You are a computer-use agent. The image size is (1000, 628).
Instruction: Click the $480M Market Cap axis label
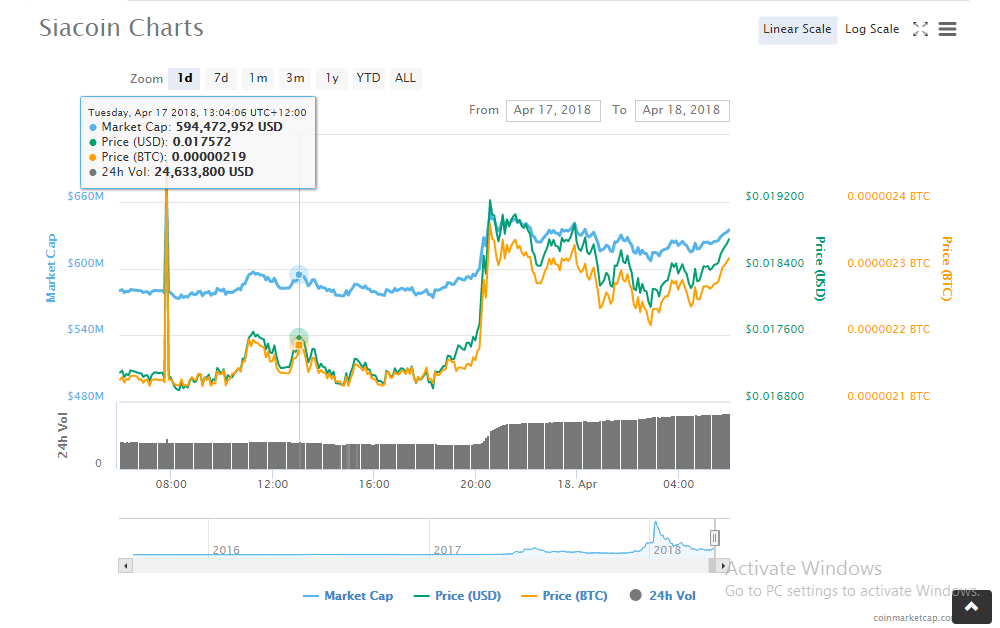click(x=85, y=397)
